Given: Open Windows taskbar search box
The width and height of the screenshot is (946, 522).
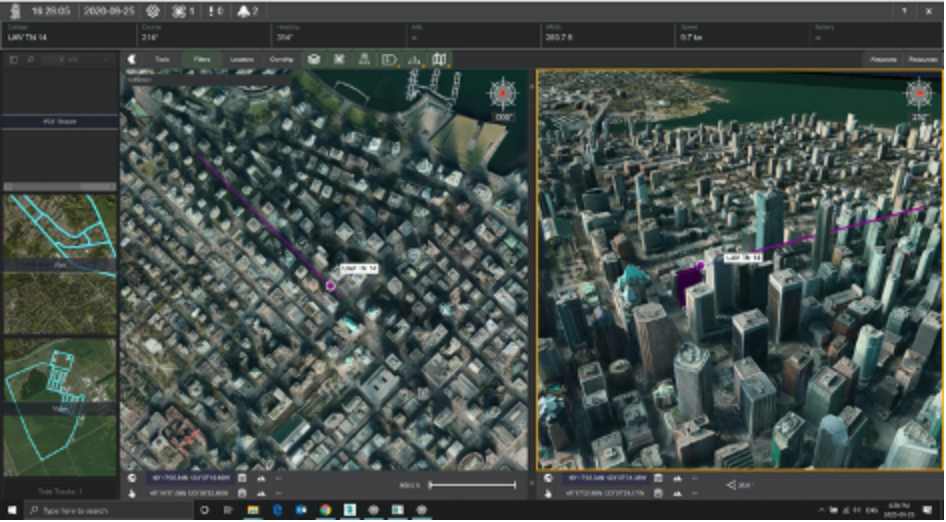Looking at the screenshot, I should (100, 510).
